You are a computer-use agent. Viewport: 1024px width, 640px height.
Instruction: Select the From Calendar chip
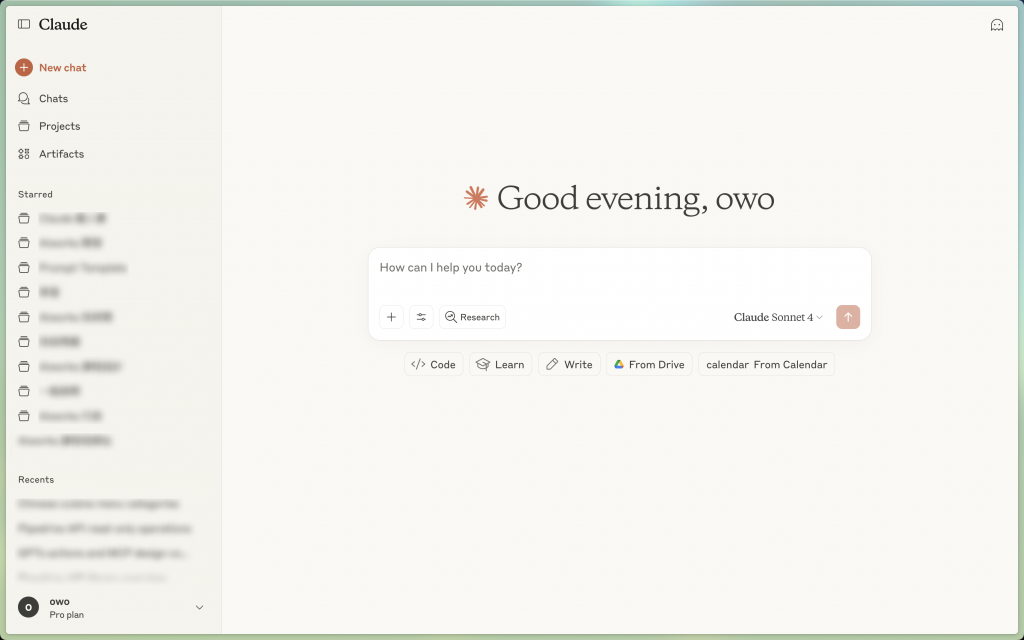[766, 364]
